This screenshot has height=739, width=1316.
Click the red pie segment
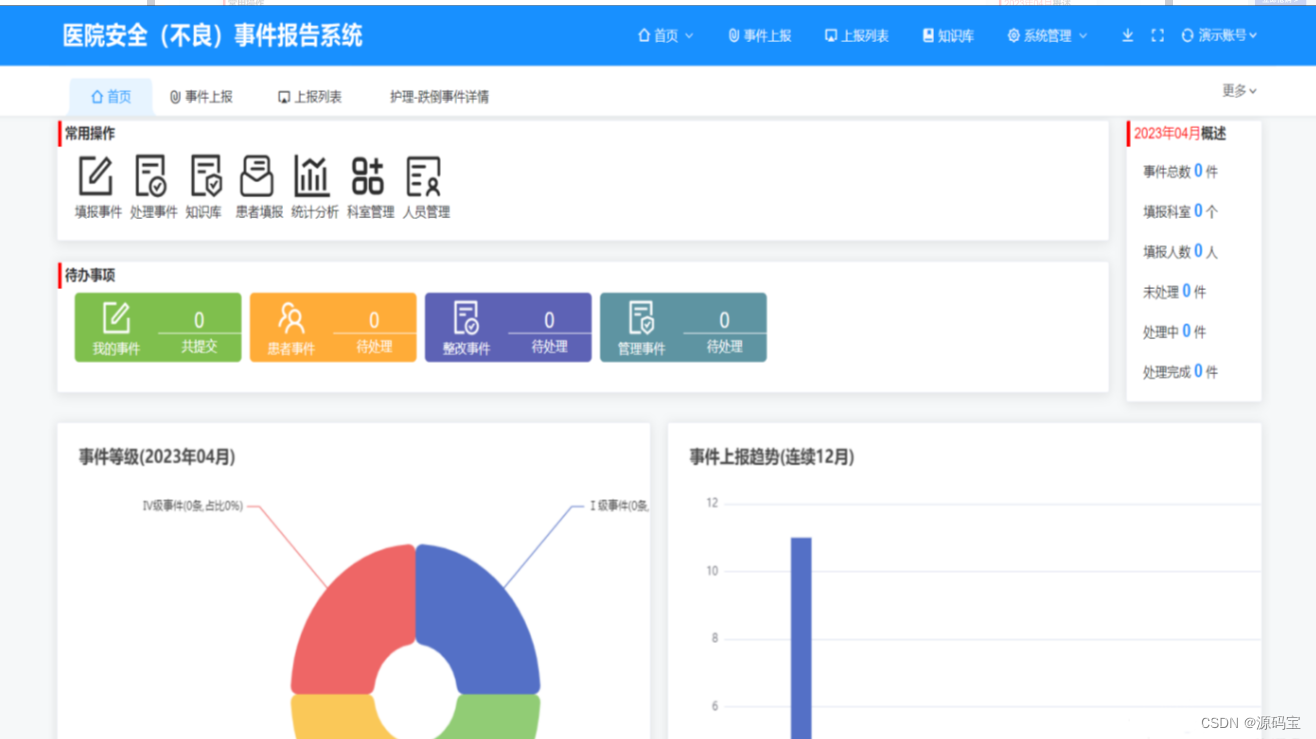[350, 625]
